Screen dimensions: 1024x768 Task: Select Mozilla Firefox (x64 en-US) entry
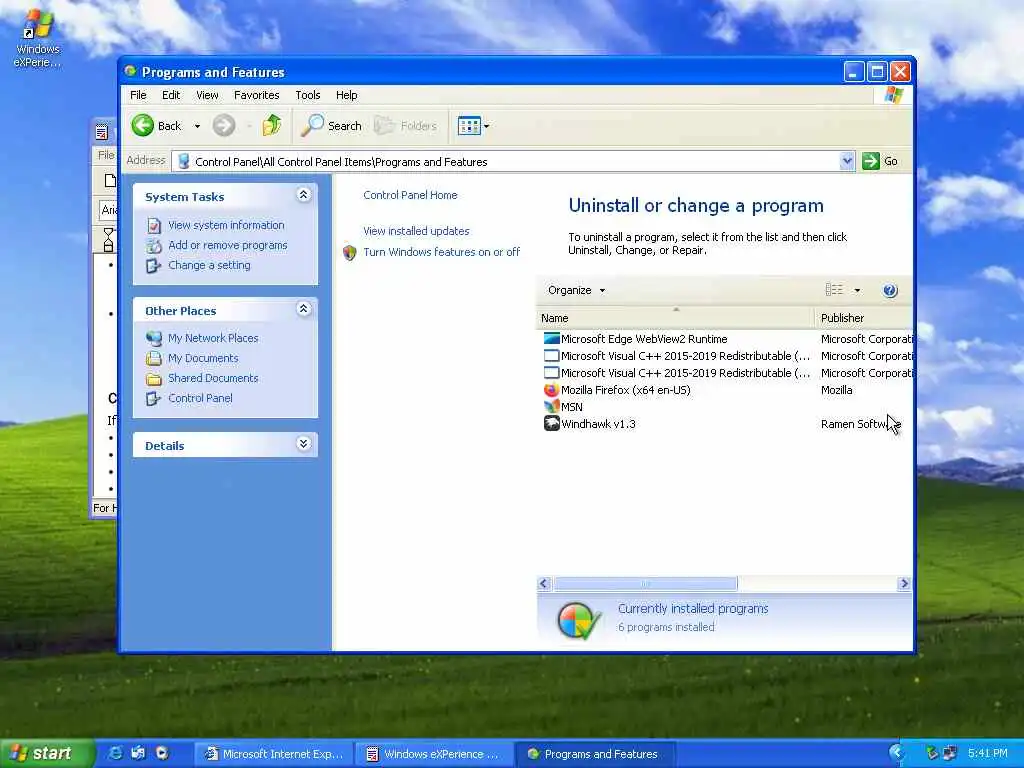(626, 390)
